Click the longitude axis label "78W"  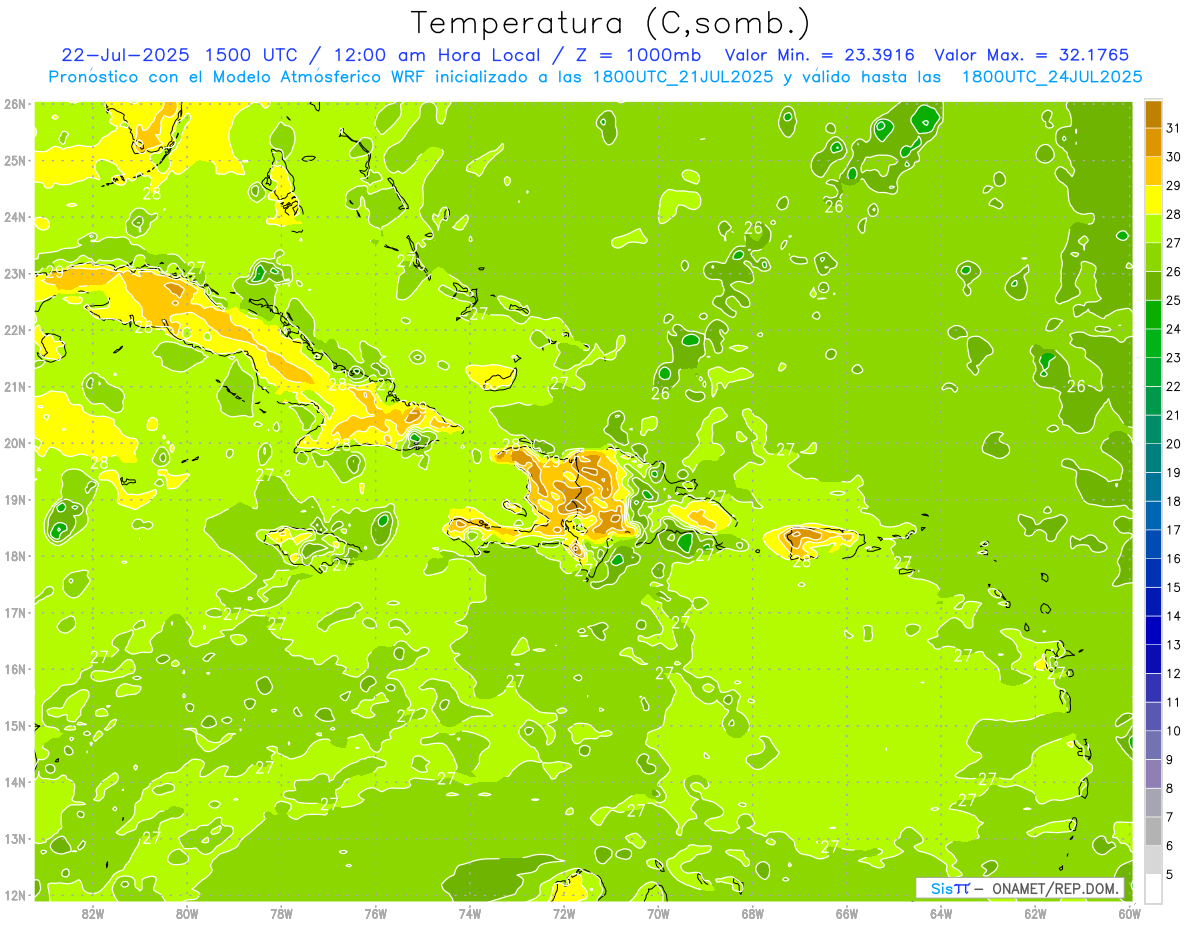[281, 913]
